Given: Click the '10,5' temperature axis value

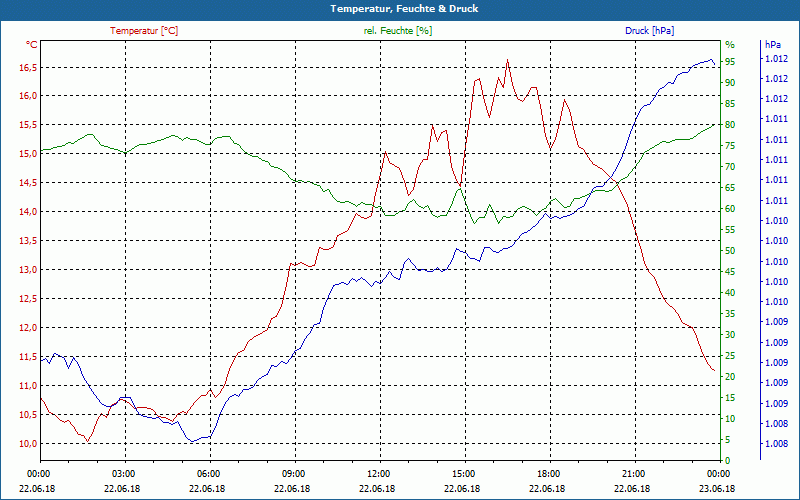Looking at the screenshot, I should tap(28, 415).
